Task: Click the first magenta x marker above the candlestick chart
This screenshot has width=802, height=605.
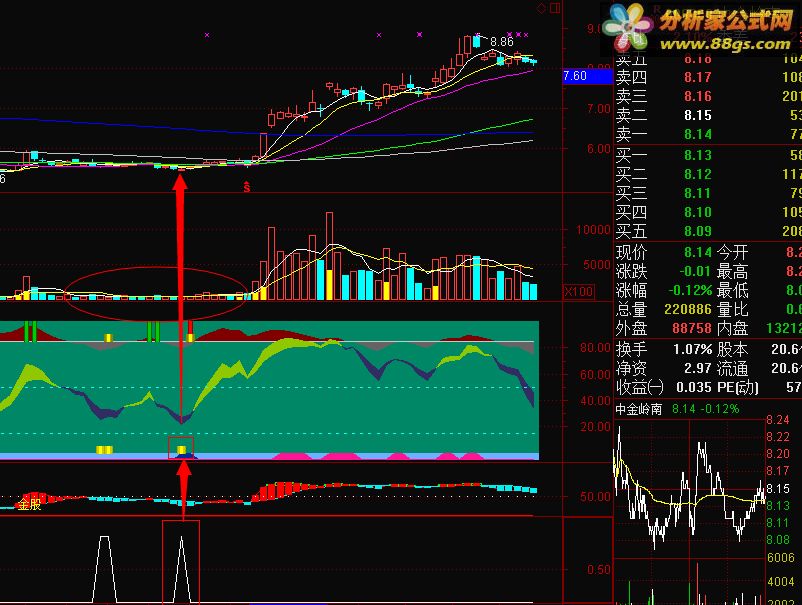Action: click(x=207, y=35)
